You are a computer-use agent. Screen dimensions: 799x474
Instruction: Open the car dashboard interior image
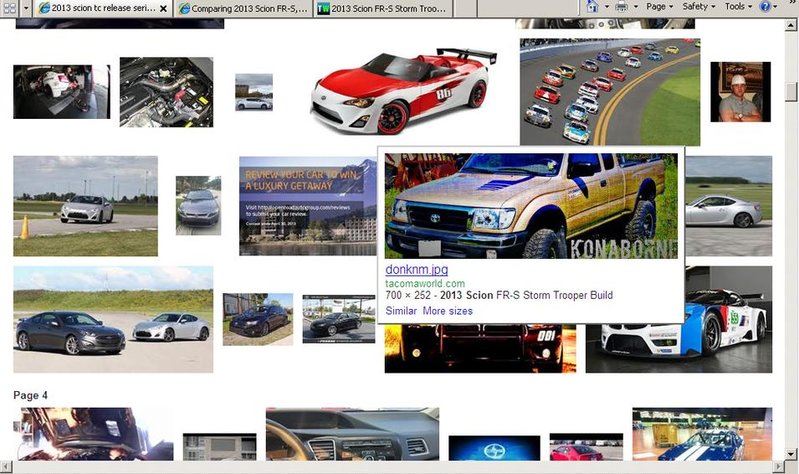point(352,434)
